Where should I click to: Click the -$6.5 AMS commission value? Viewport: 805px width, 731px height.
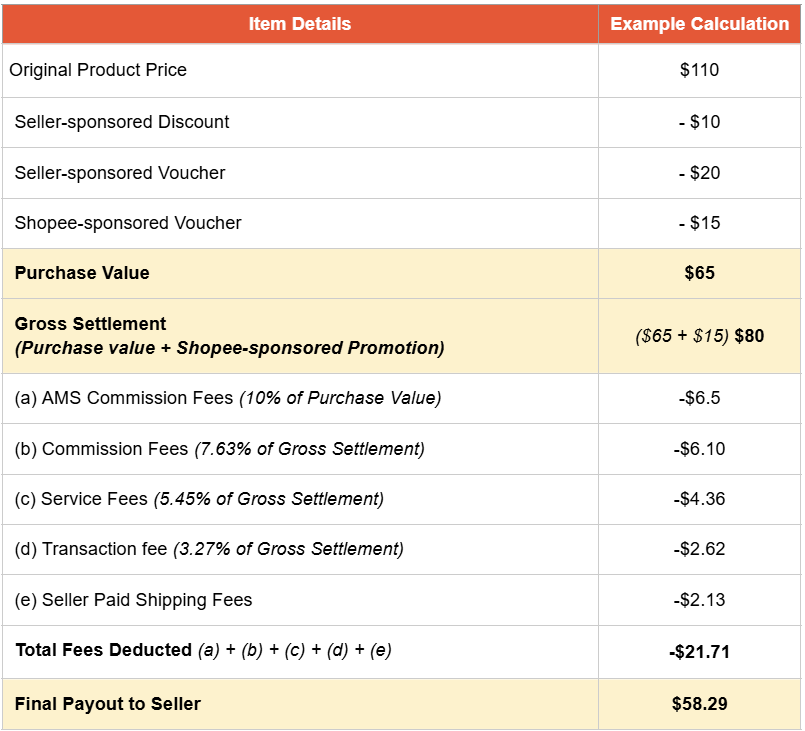(699, 398)
